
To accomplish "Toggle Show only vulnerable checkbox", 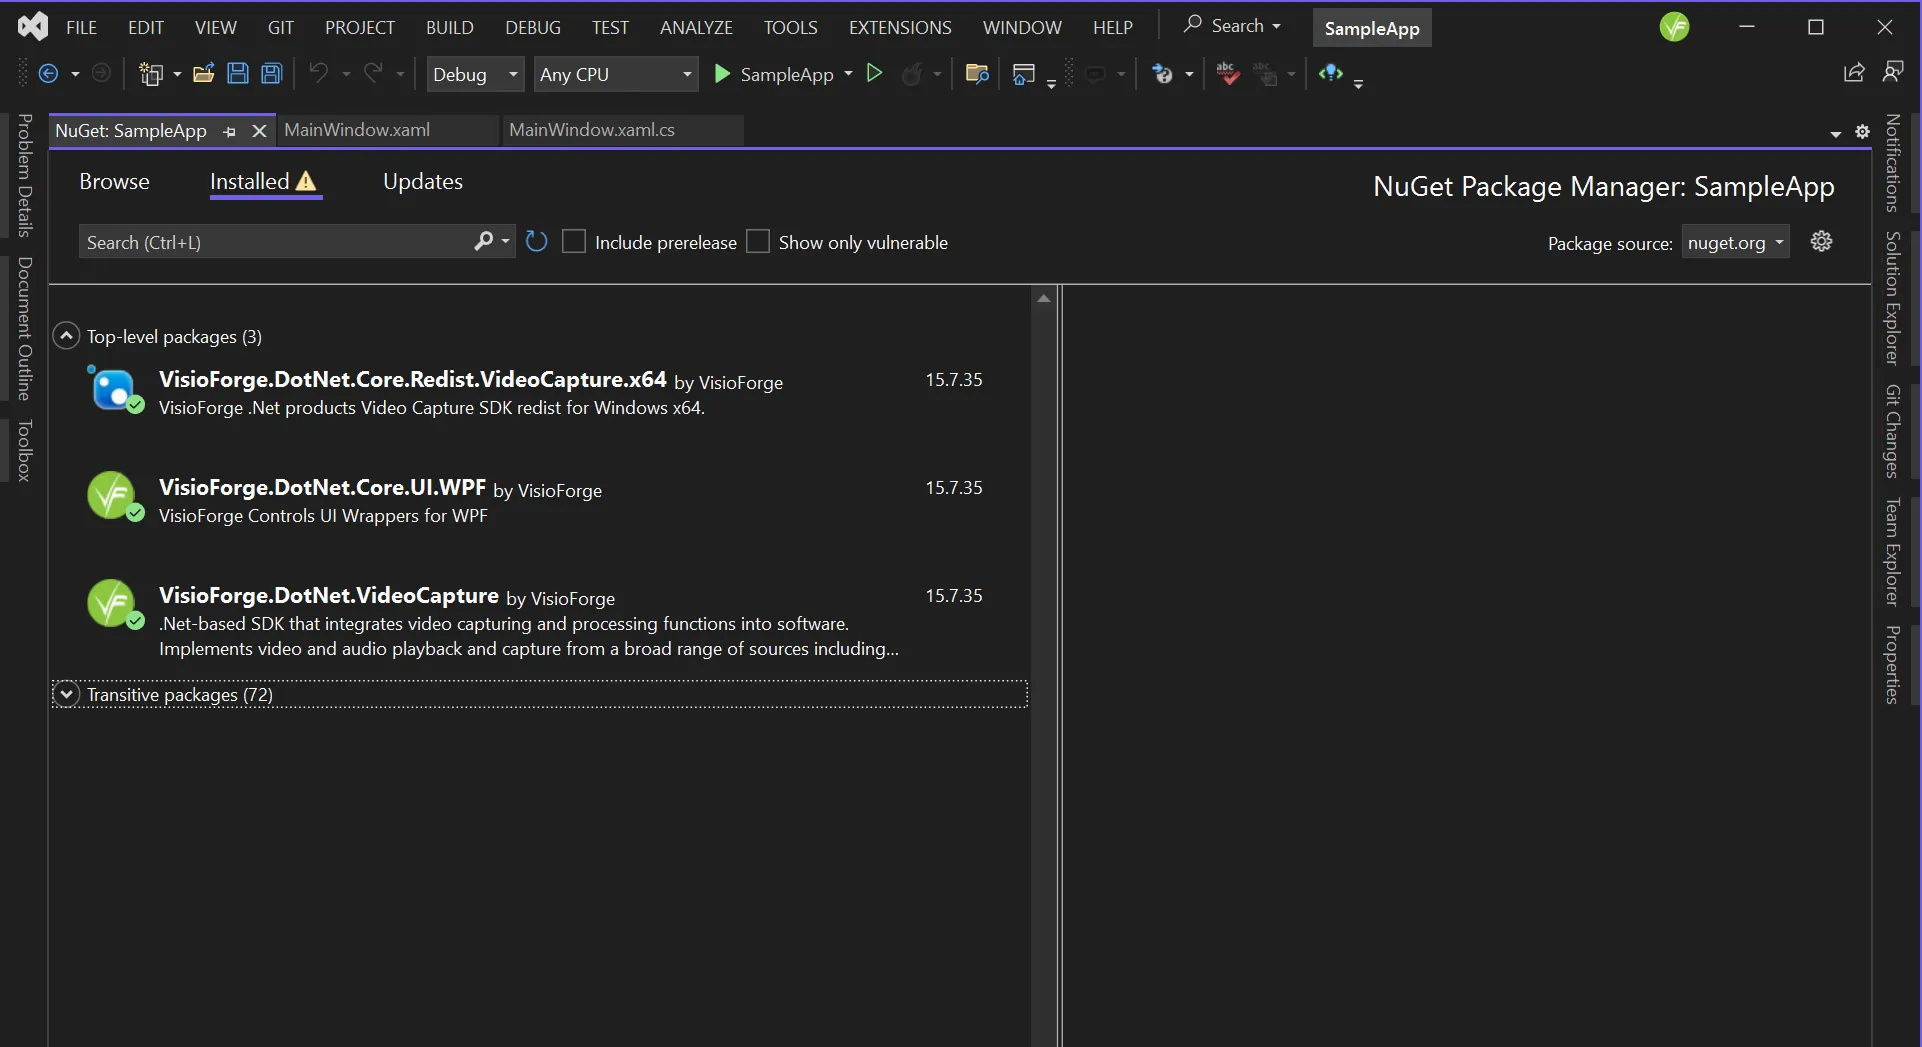I will coord(758,242).
